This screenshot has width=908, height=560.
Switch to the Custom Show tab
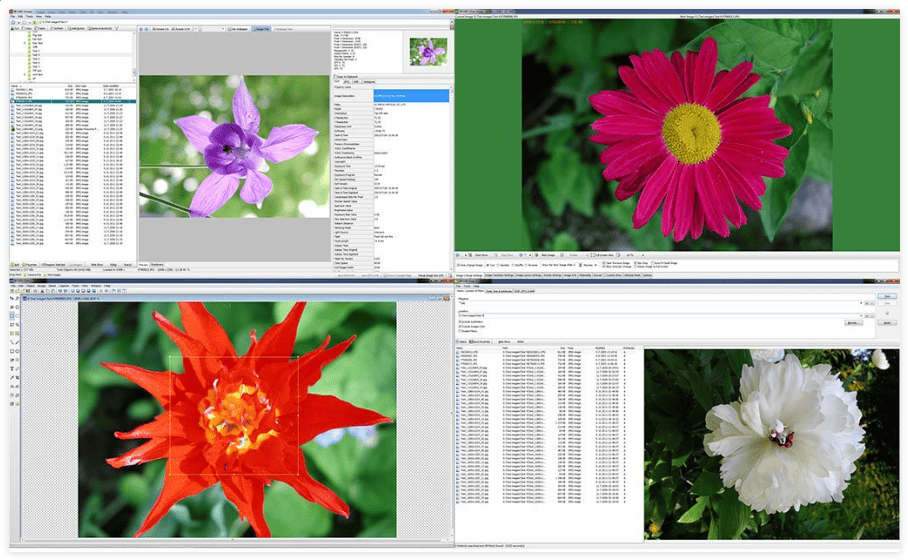614,275
